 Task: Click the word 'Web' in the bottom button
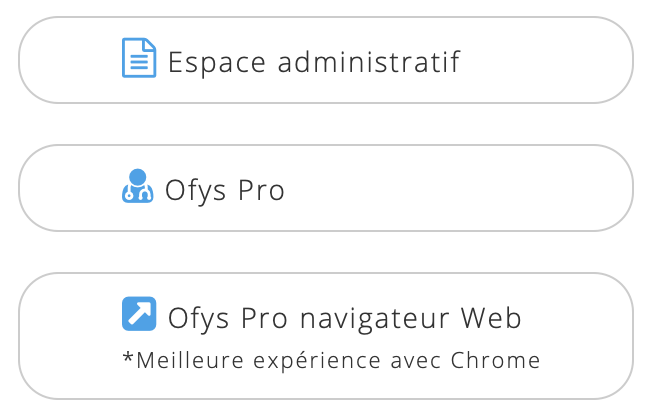click(x=491, y=318)
